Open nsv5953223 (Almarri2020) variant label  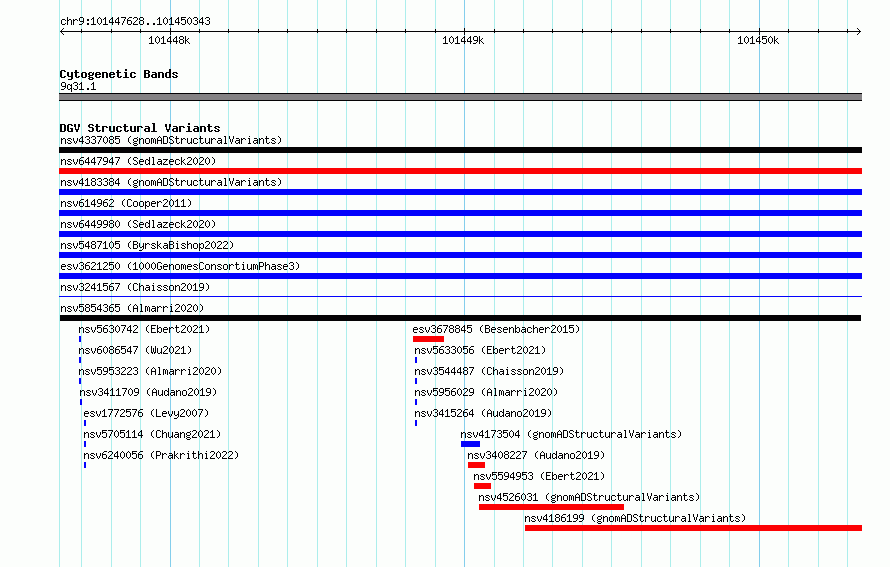(x=150, y=371)
